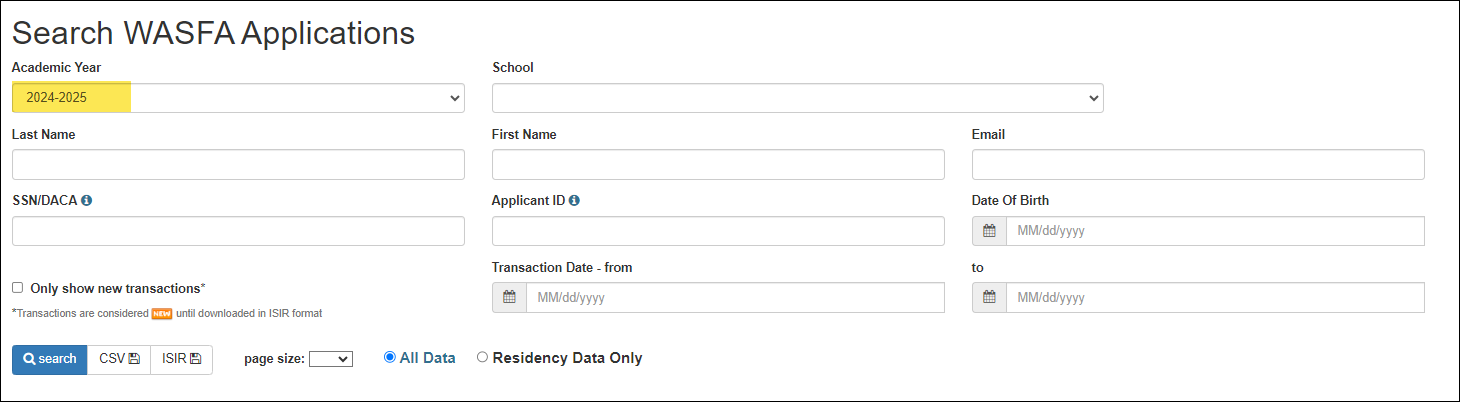Click into the Email field
This screenshot has height=402, width=1460.
pyautogui.click(x=1198, y=165)
